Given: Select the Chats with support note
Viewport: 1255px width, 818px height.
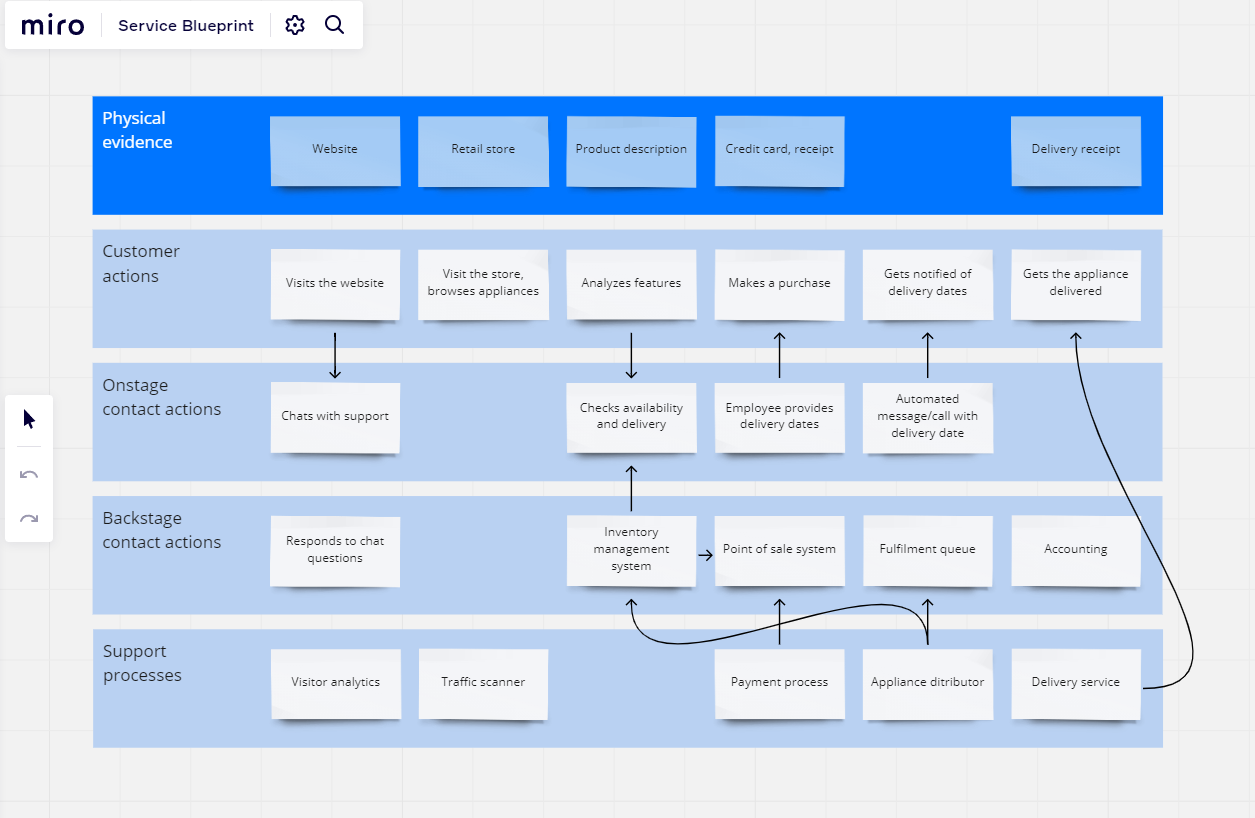Looking at the screenshot, I should (335, 417).
